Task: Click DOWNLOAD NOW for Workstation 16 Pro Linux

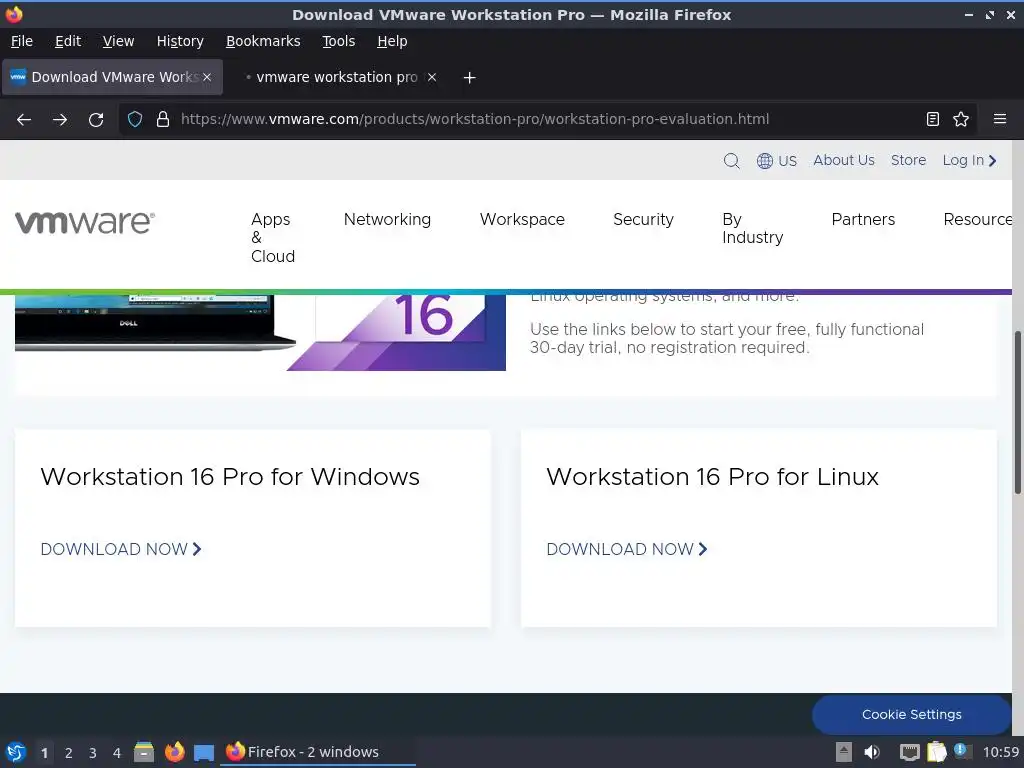Action: tap(627, 549)
